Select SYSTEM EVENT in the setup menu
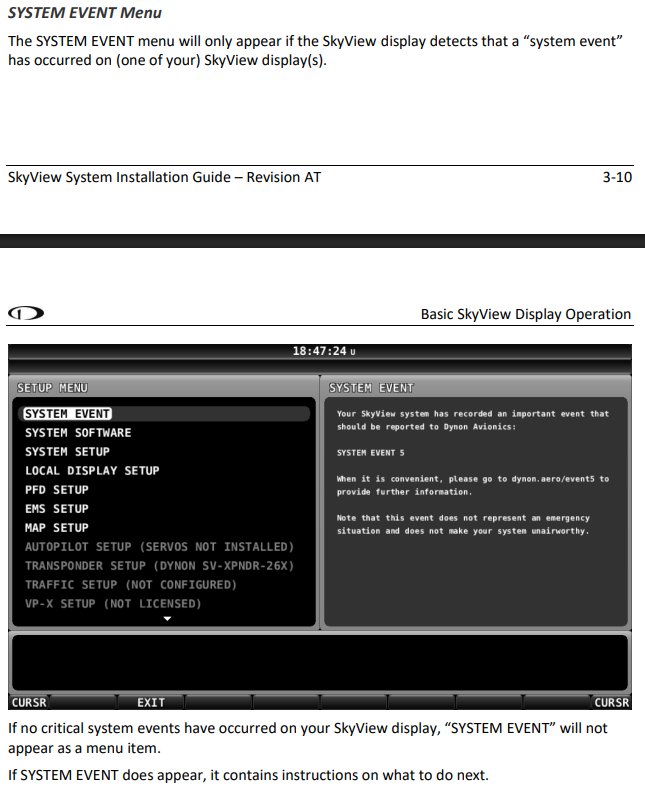645x789 pixels. point(164,414)
